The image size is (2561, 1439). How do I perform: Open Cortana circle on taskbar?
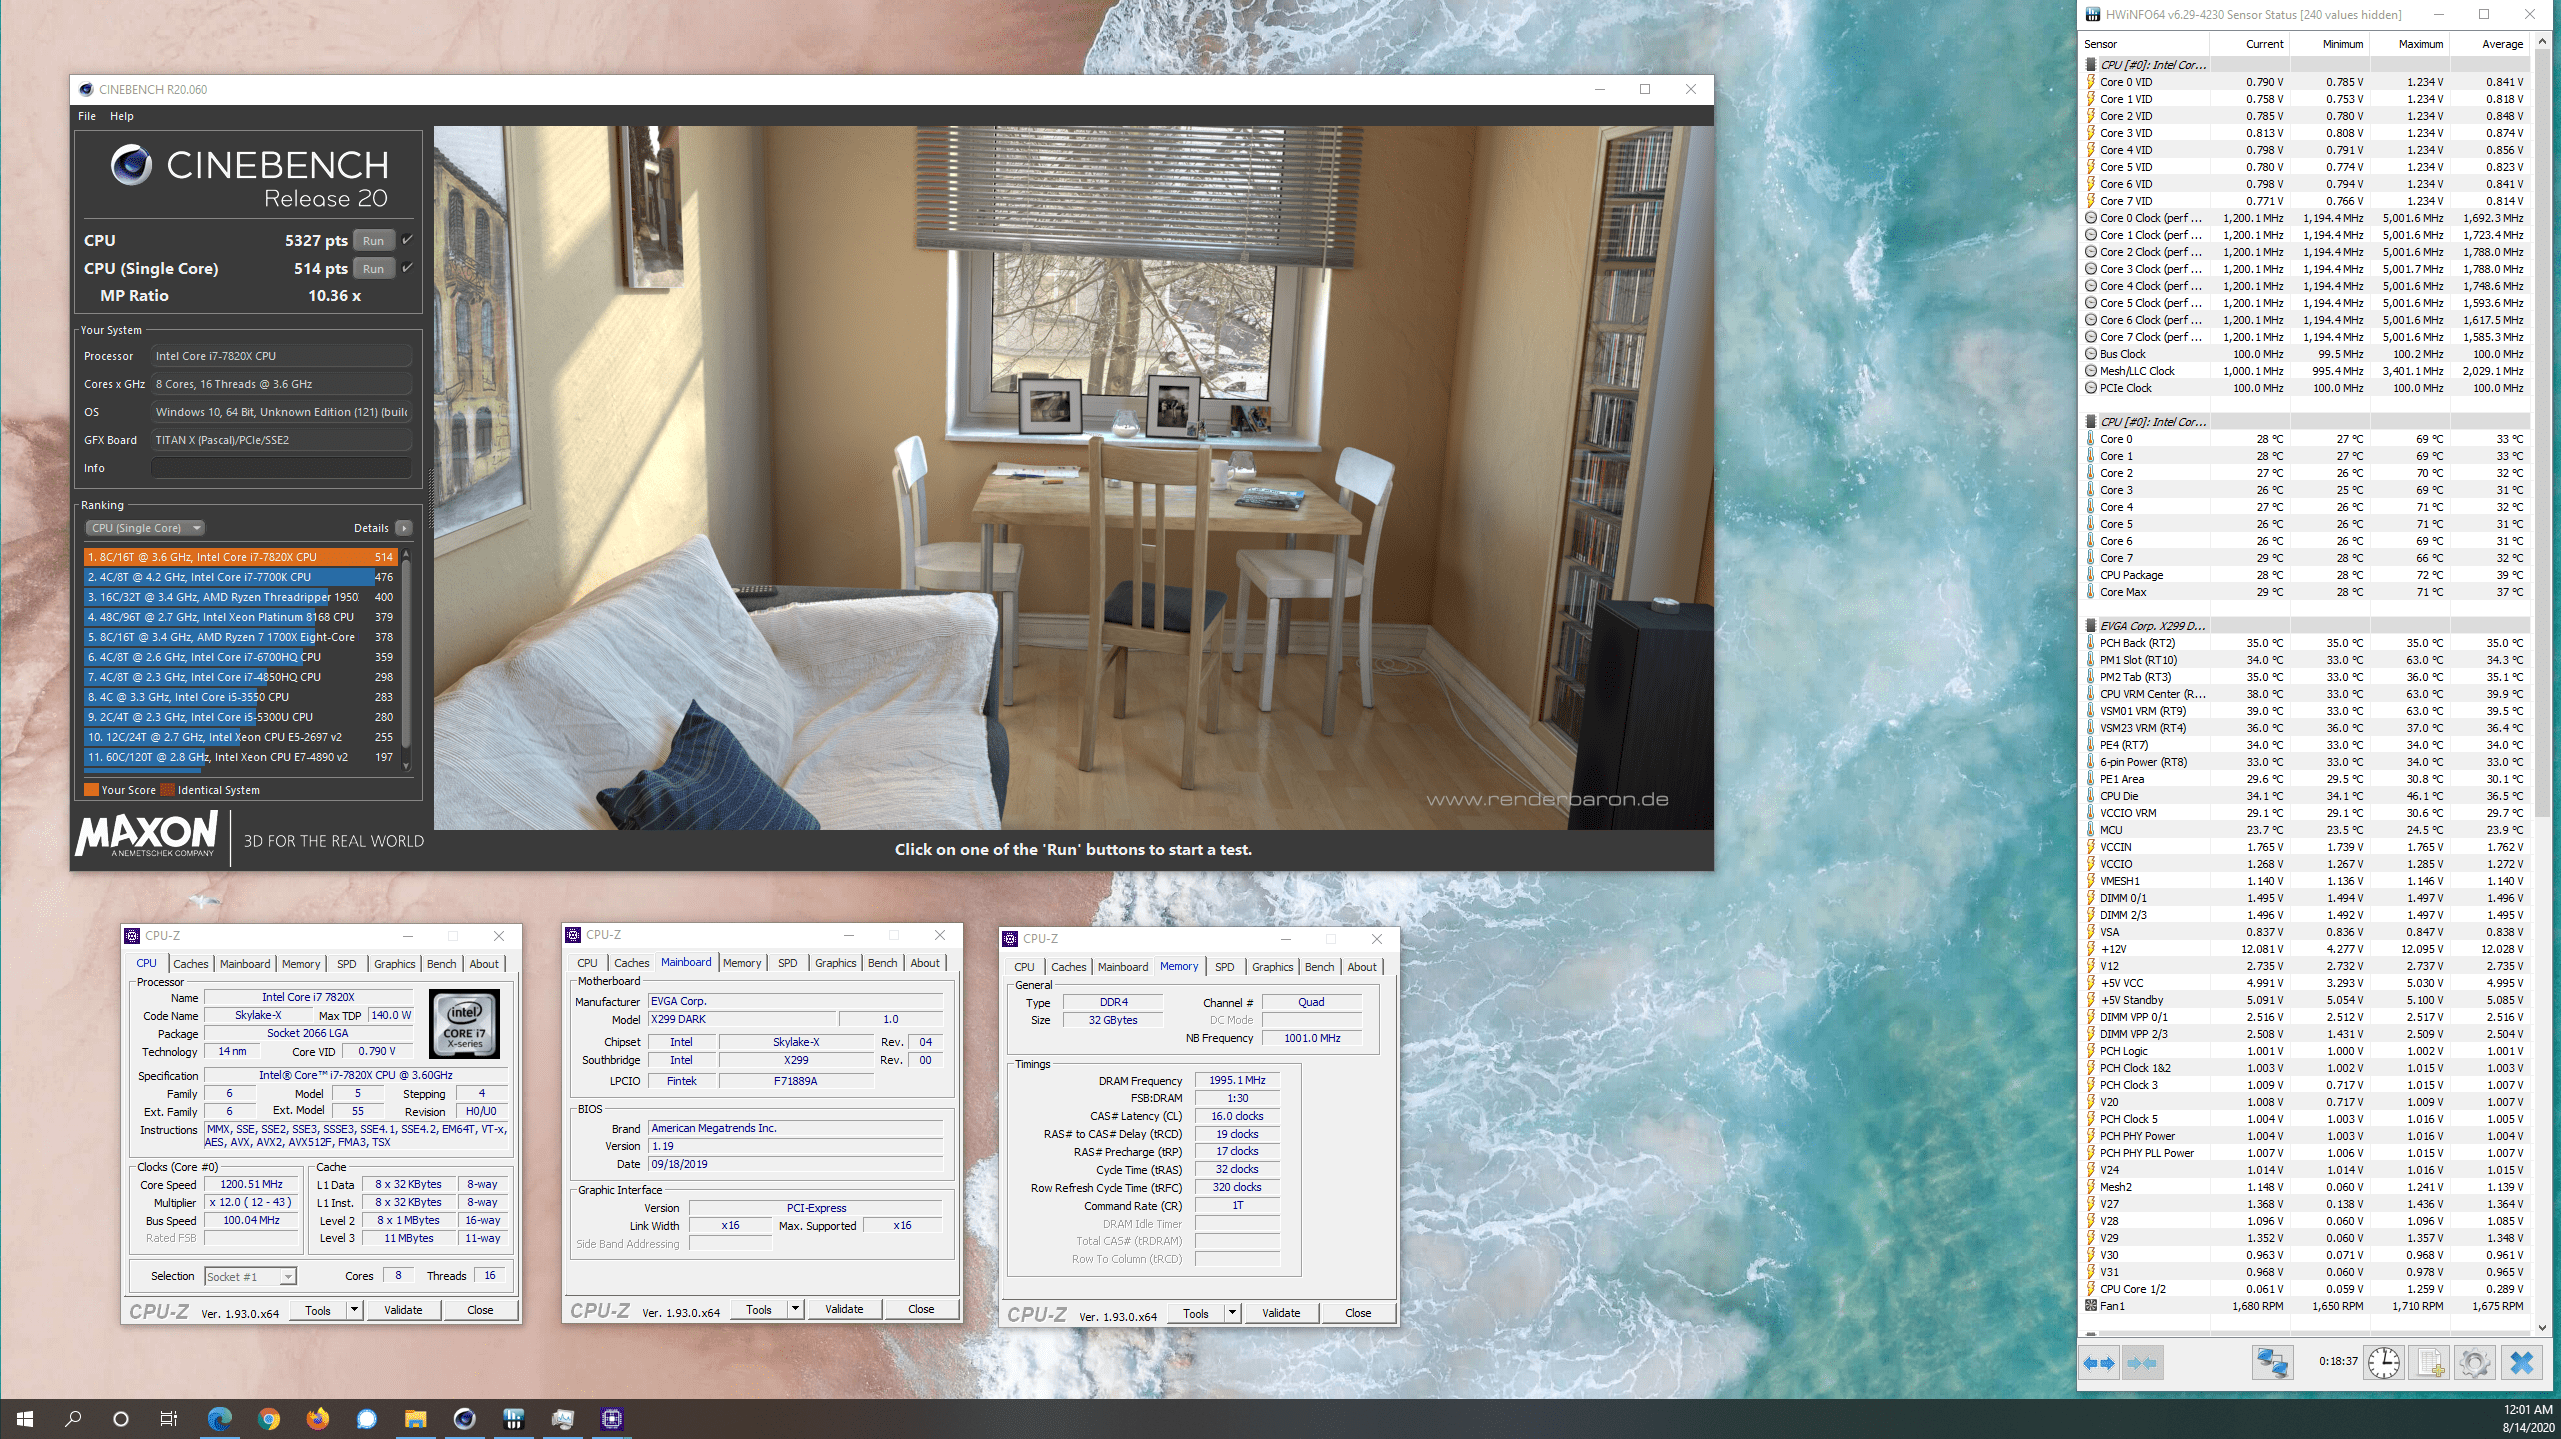tap(121, 1418)
